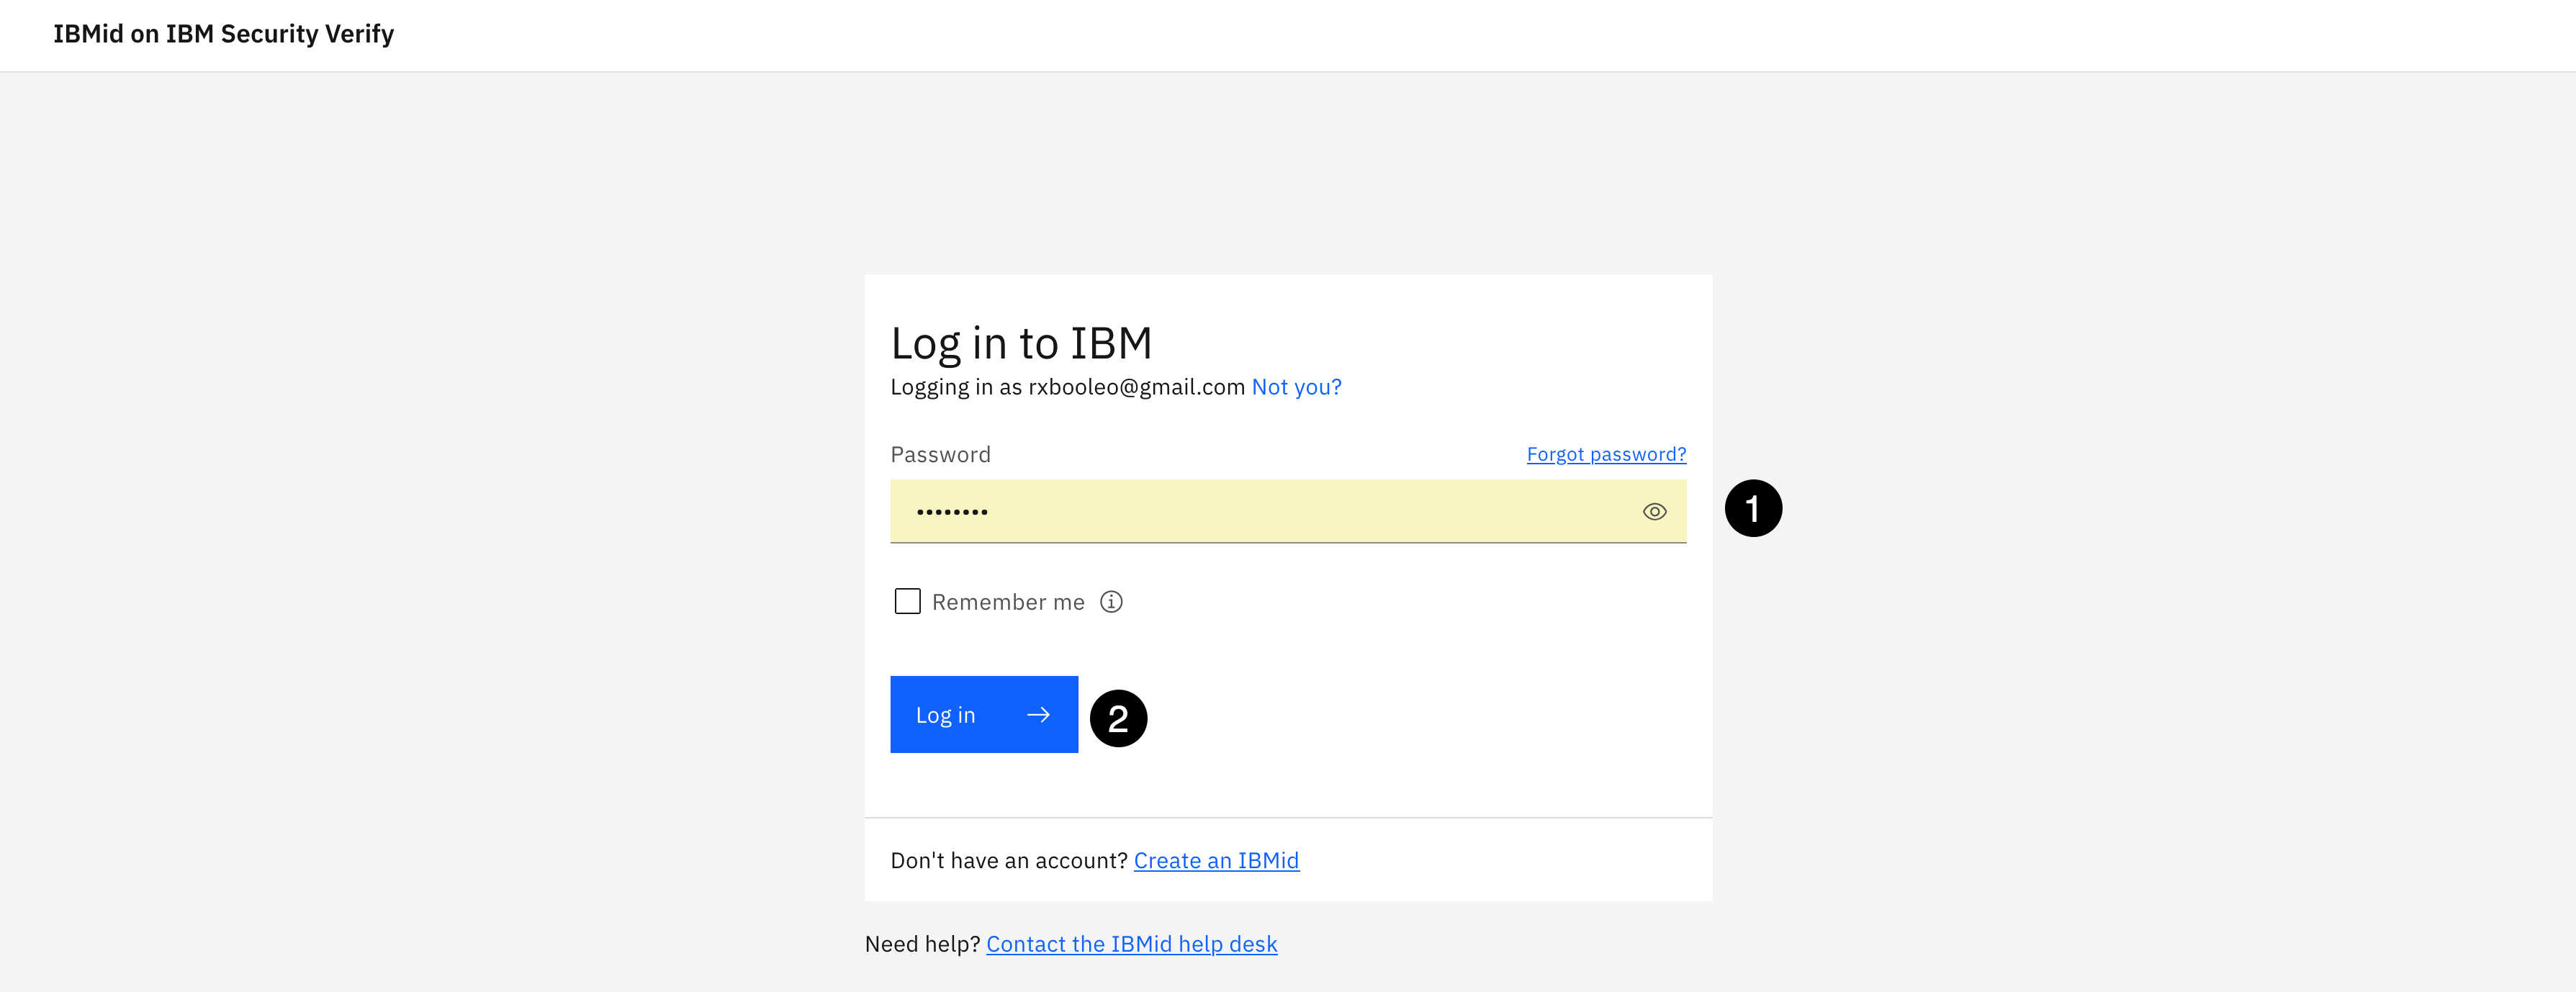Open Create an IBMid link
Image resolution: width=2576 pixels, height=992 pixels.
click(1216, 860)
